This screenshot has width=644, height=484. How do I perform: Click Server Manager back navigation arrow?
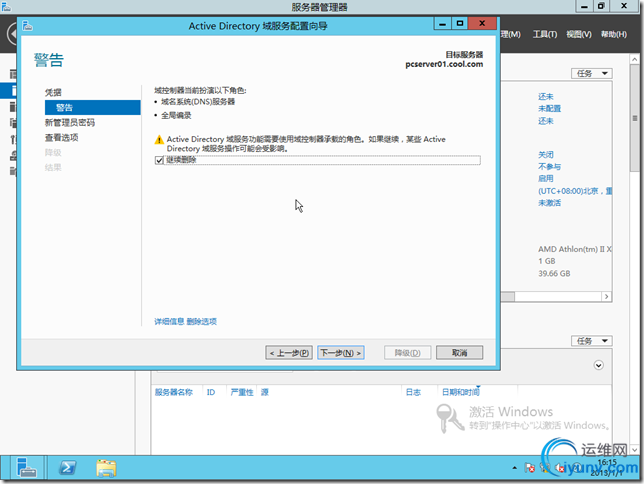(x=12, y=34)
